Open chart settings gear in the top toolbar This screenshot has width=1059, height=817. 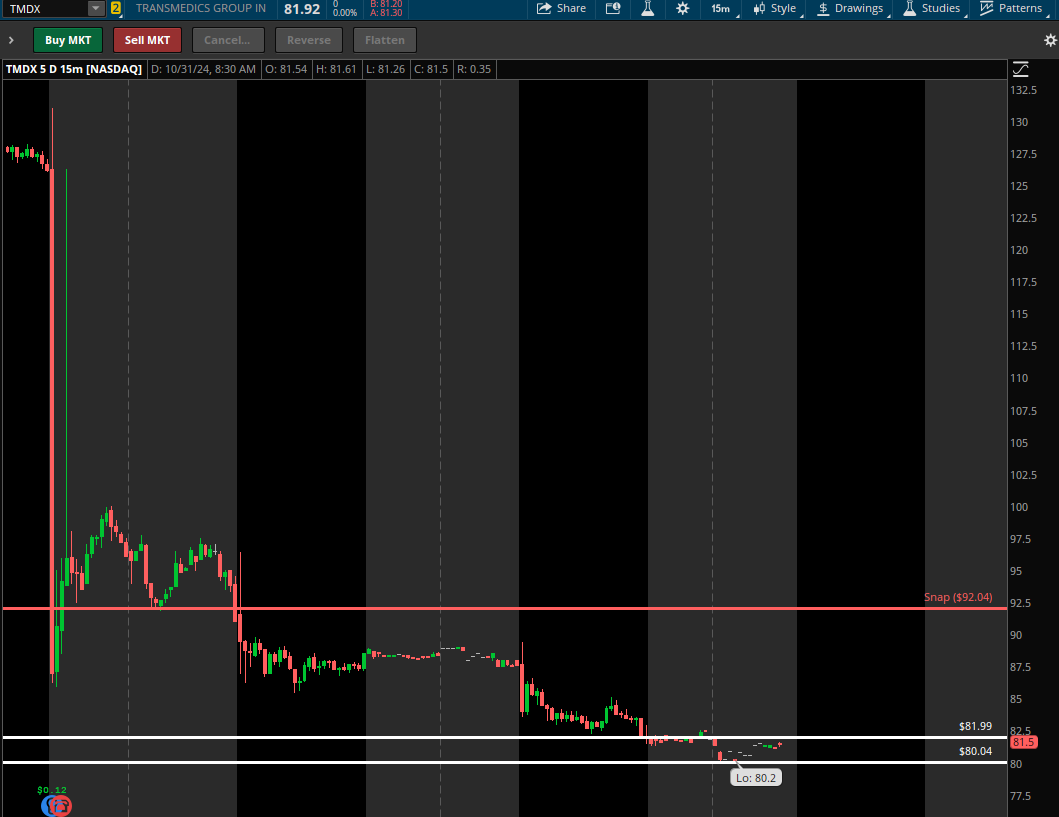point(683,9)
